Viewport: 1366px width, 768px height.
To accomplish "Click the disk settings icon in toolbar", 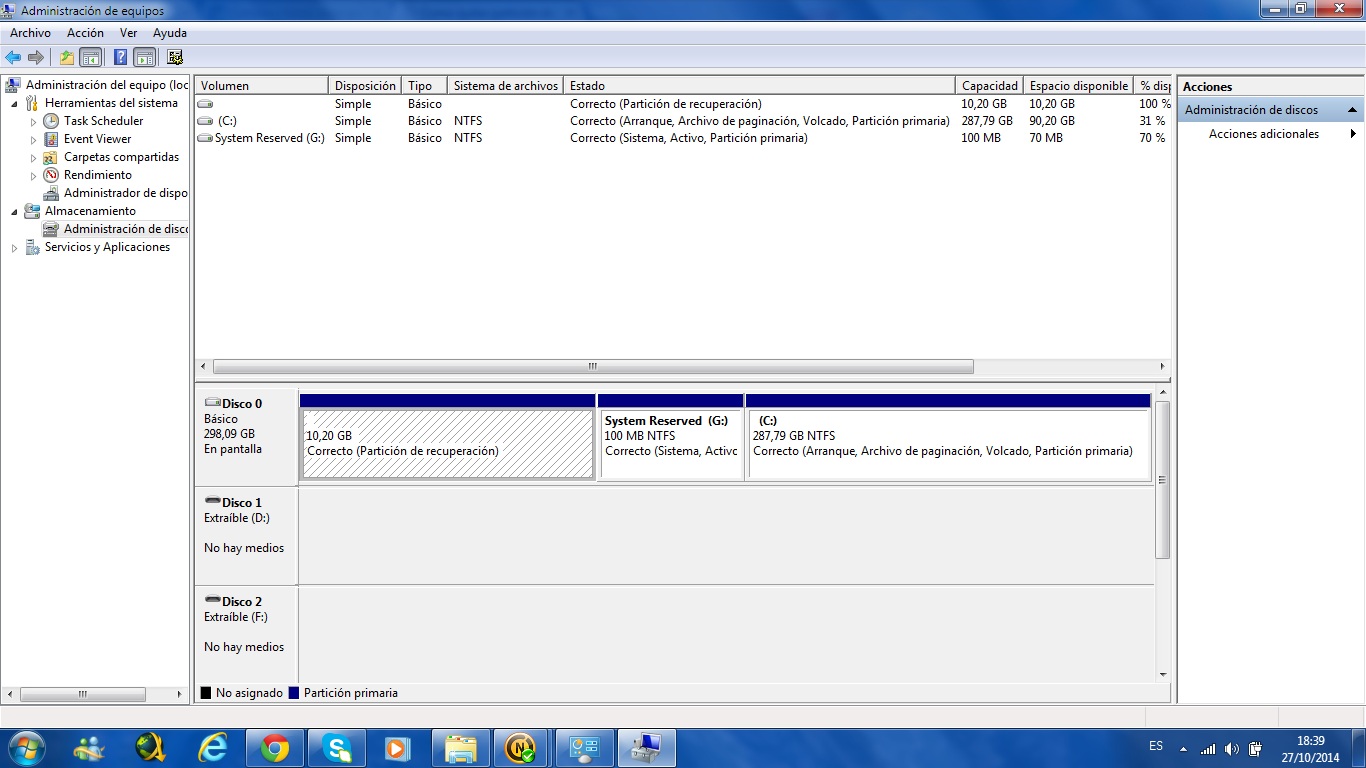I will pyautogui.click(x=175, y=58).
